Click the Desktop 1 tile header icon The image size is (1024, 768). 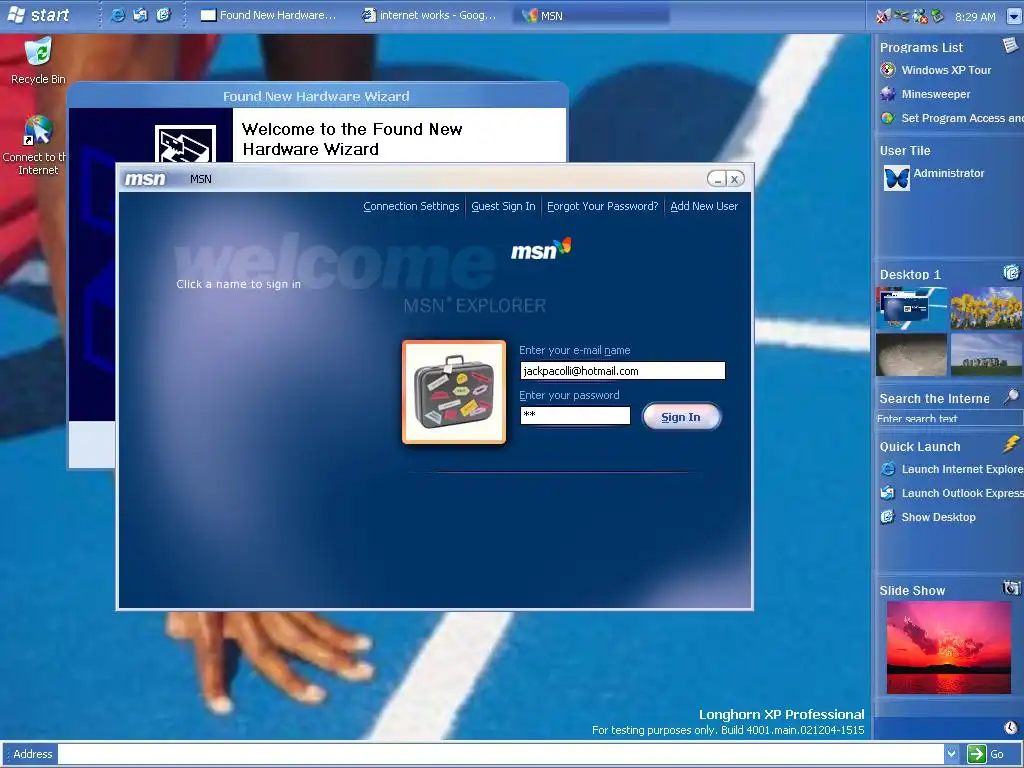tap(1011, 272)
